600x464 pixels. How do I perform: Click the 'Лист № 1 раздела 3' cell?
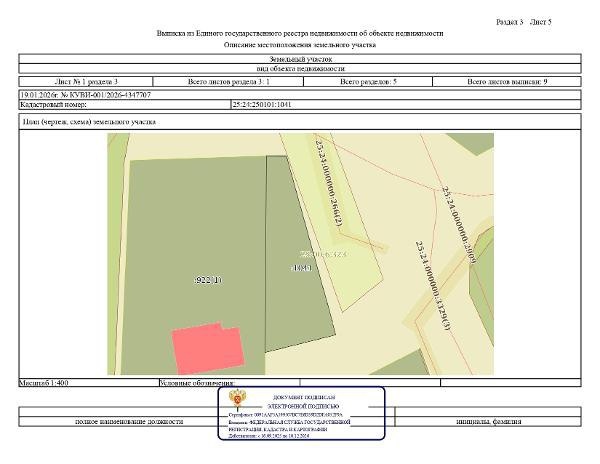(86, 81)
